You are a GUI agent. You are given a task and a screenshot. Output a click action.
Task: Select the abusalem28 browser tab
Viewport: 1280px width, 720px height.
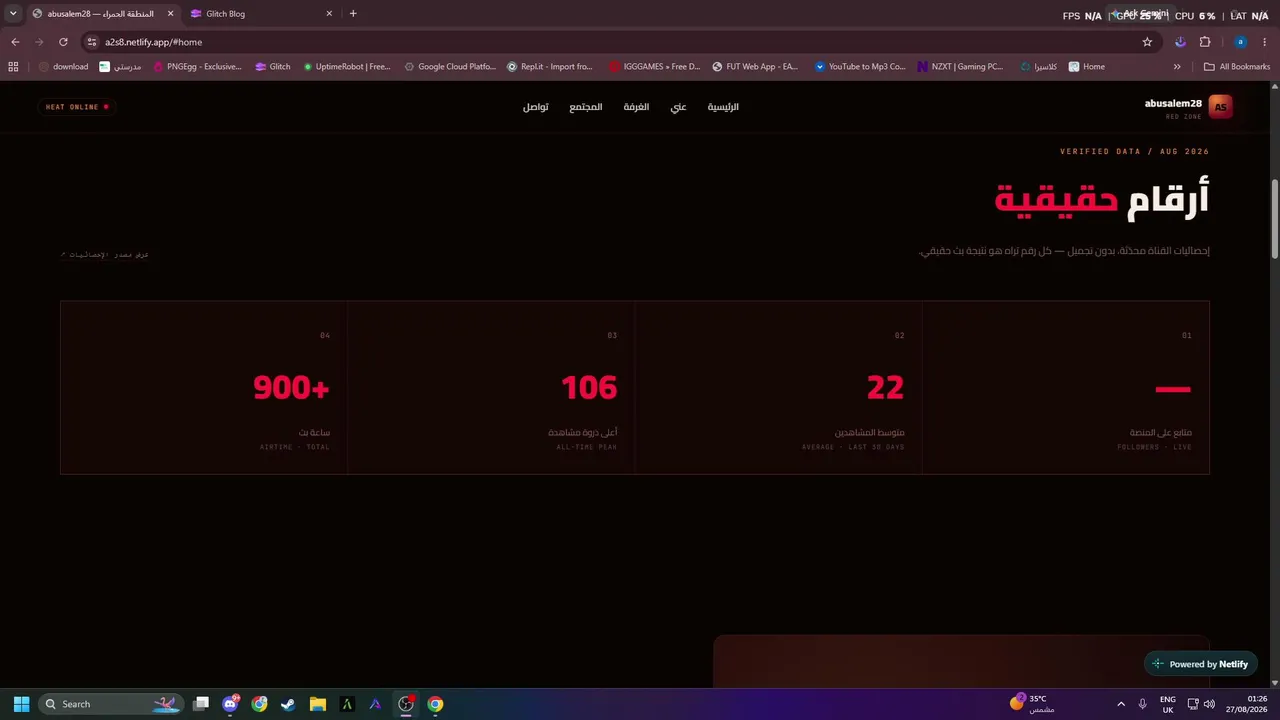point(102,14)
